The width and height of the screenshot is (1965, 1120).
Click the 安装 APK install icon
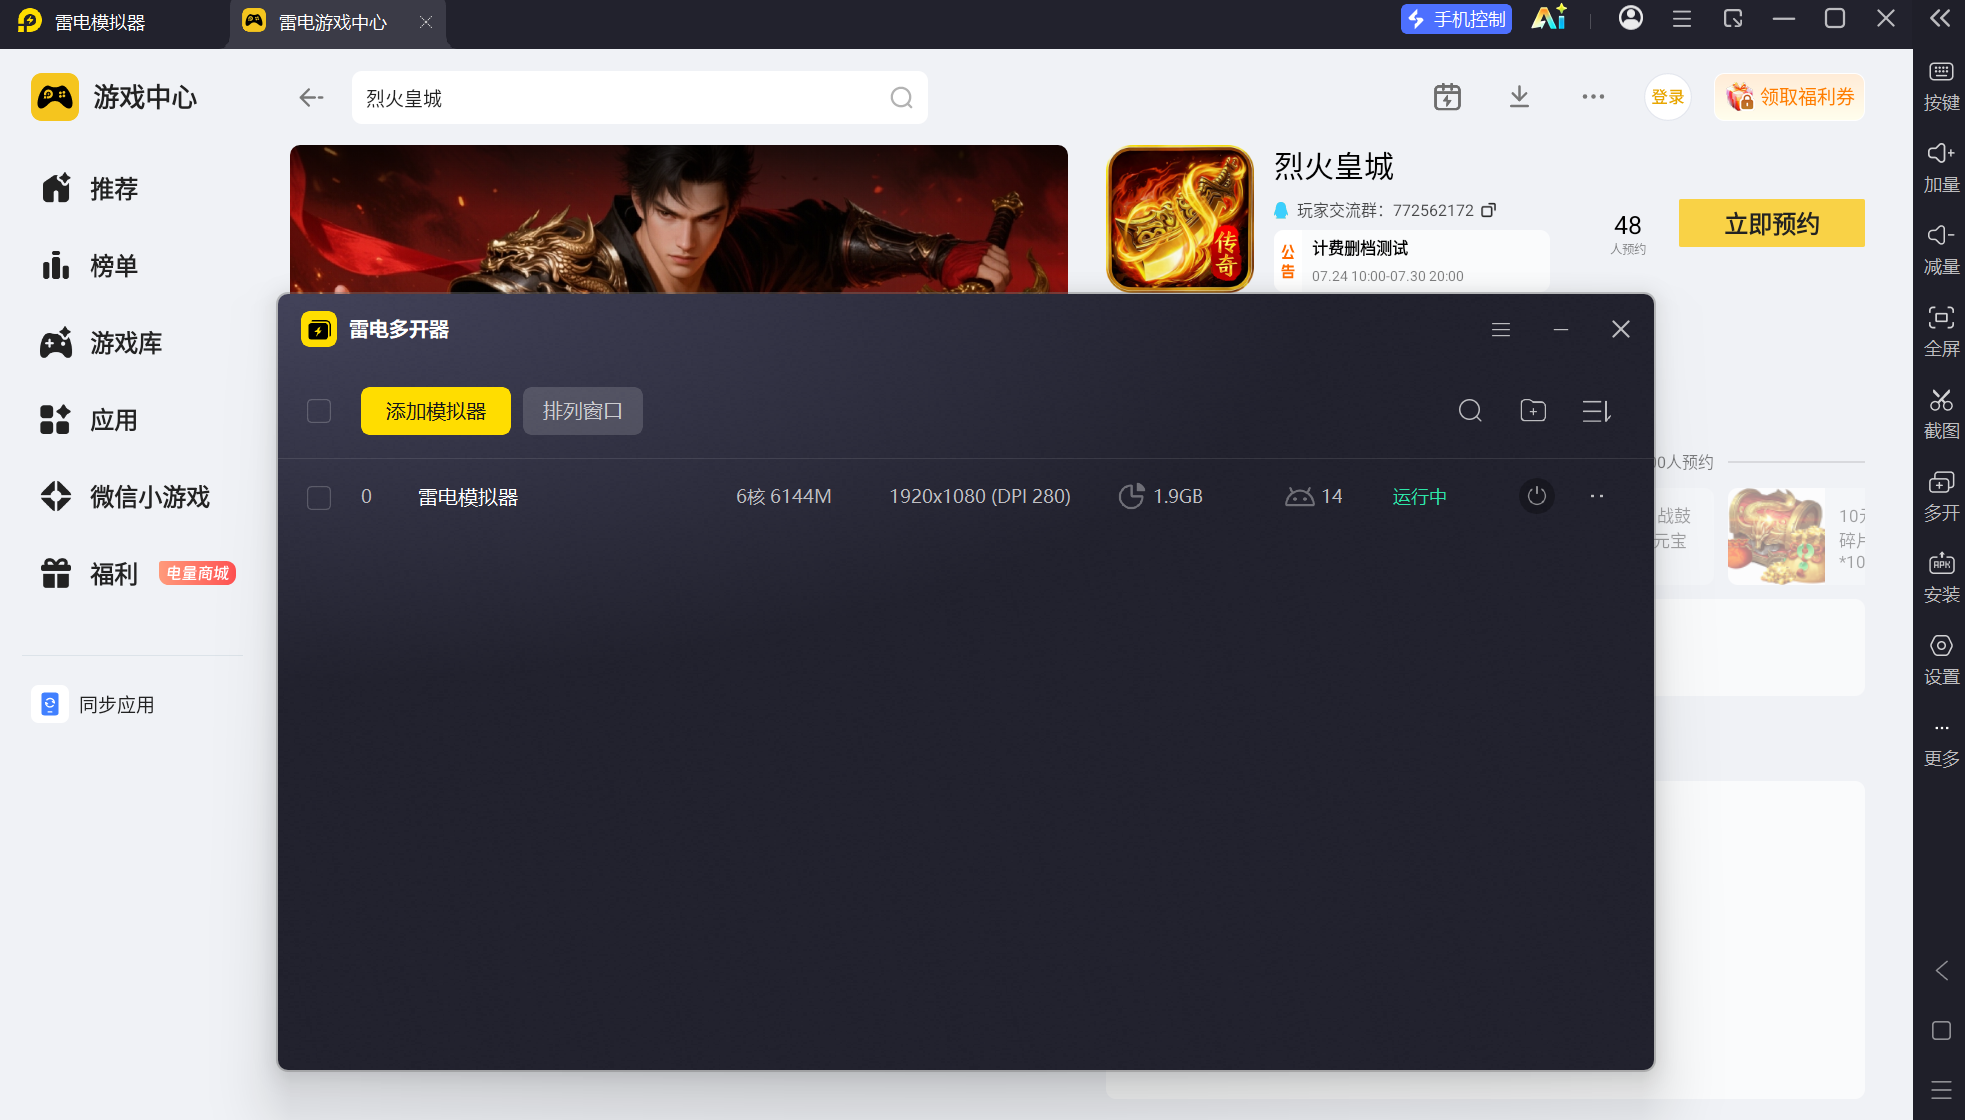1941,577
